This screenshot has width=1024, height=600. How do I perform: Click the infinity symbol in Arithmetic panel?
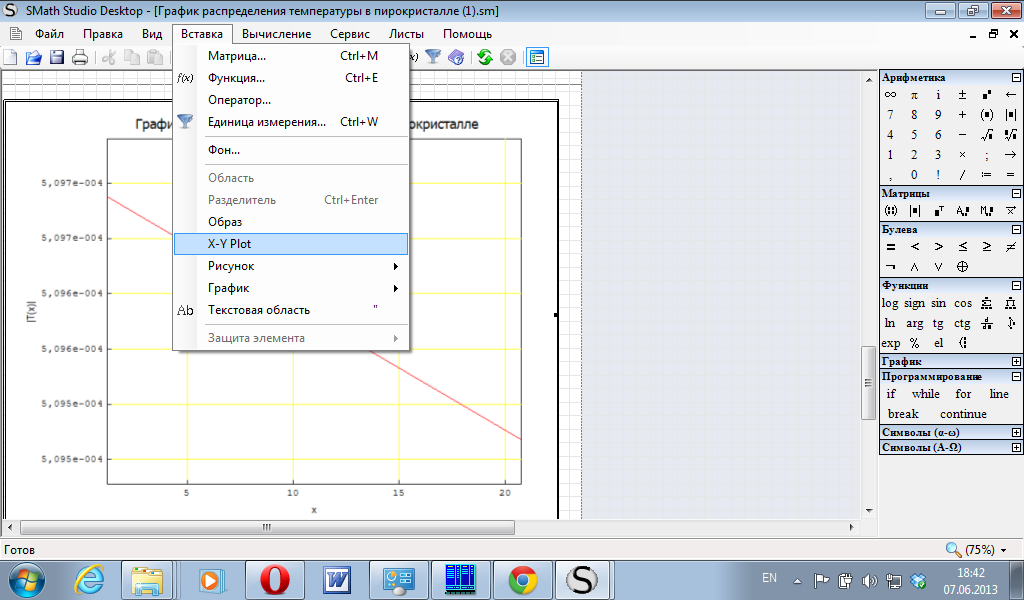(890, 95)
